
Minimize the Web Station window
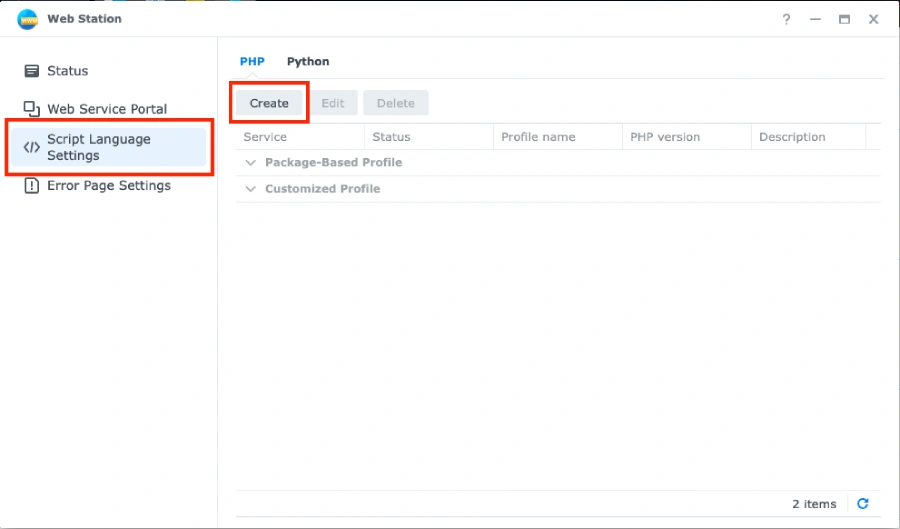coord(815,20)
